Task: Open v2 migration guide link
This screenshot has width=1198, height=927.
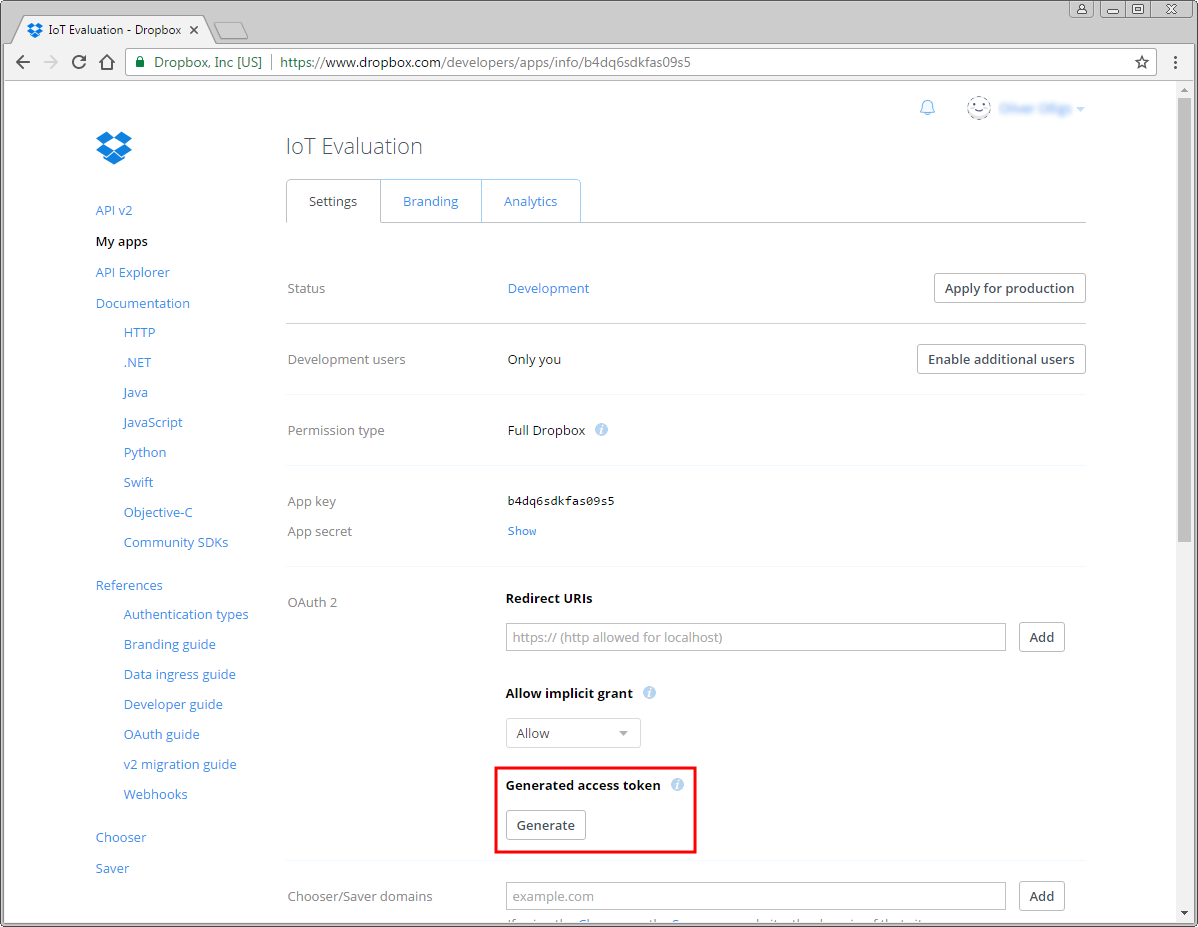Action: [x=180, y=764]
